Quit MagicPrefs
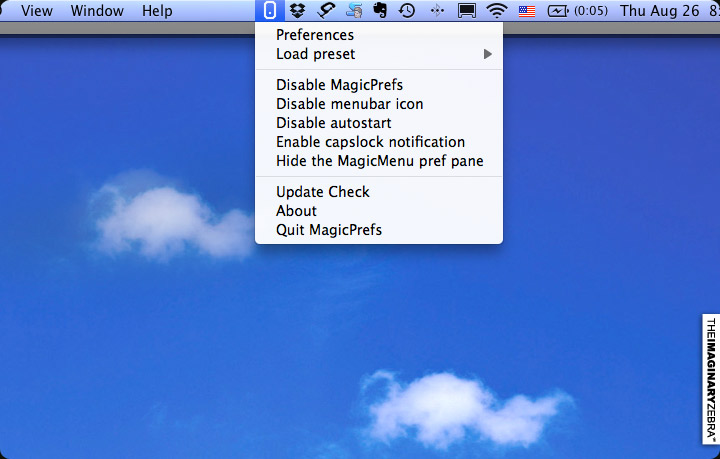Image resolution: width=720 pixels, height=459 pixels. click(x=329, y=230)
